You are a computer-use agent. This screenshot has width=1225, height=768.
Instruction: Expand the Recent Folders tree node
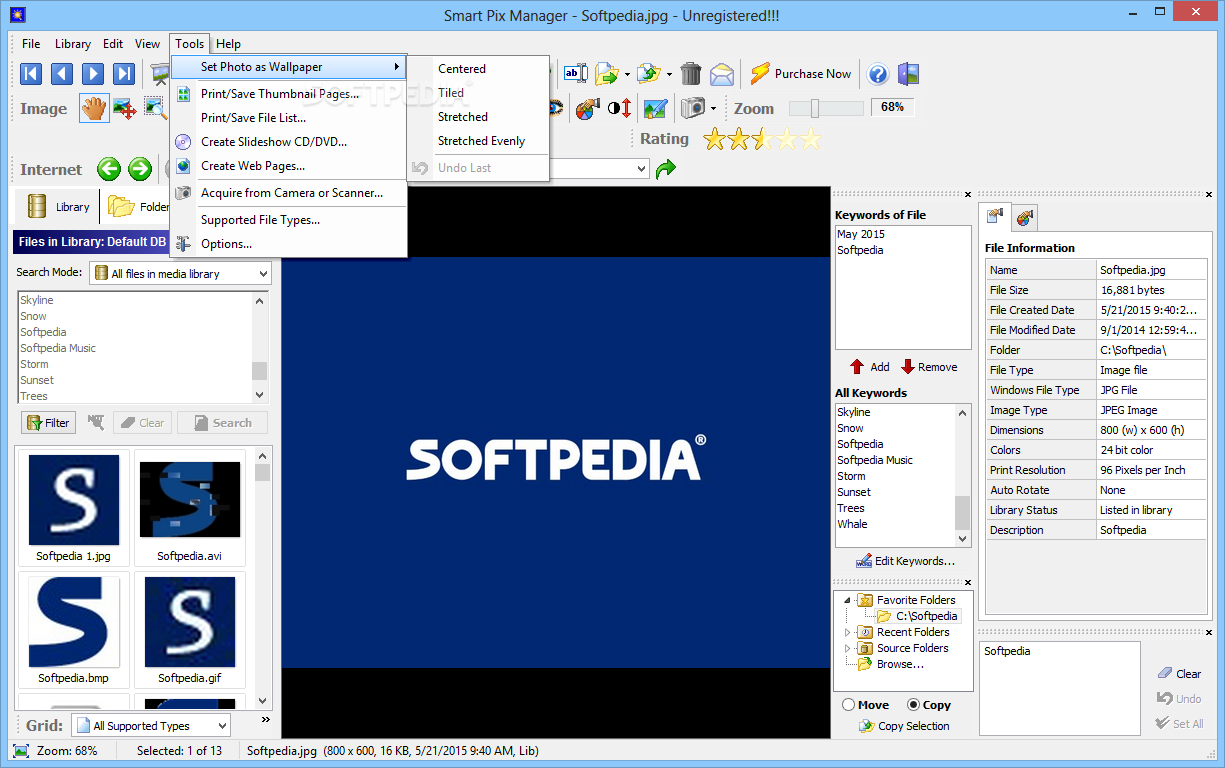pyautogui.click(x=848, y=632)
